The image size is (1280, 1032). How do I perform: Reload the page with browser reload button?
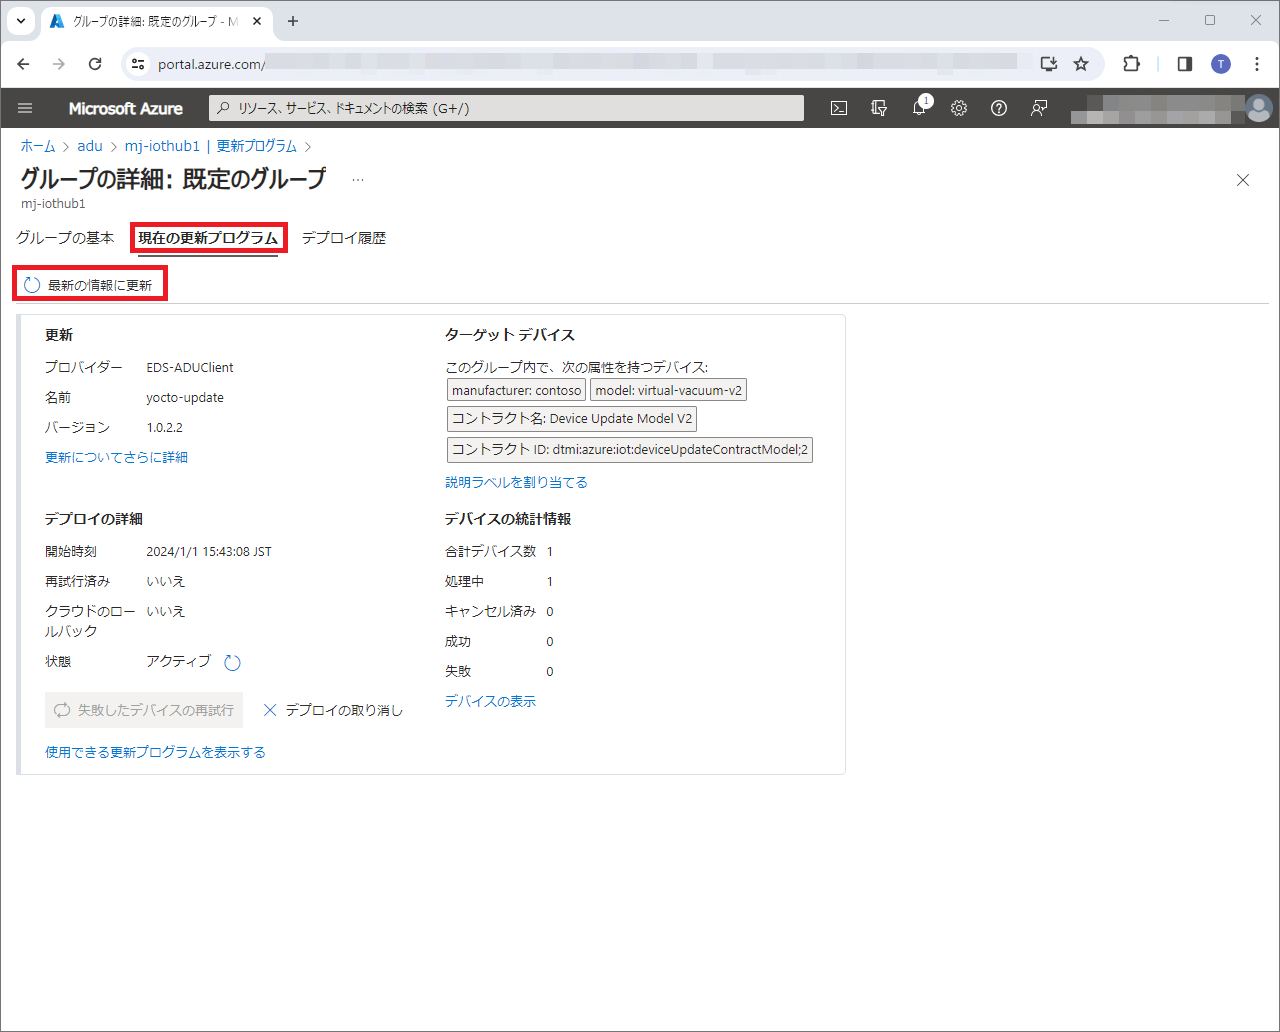click(95, 64)
